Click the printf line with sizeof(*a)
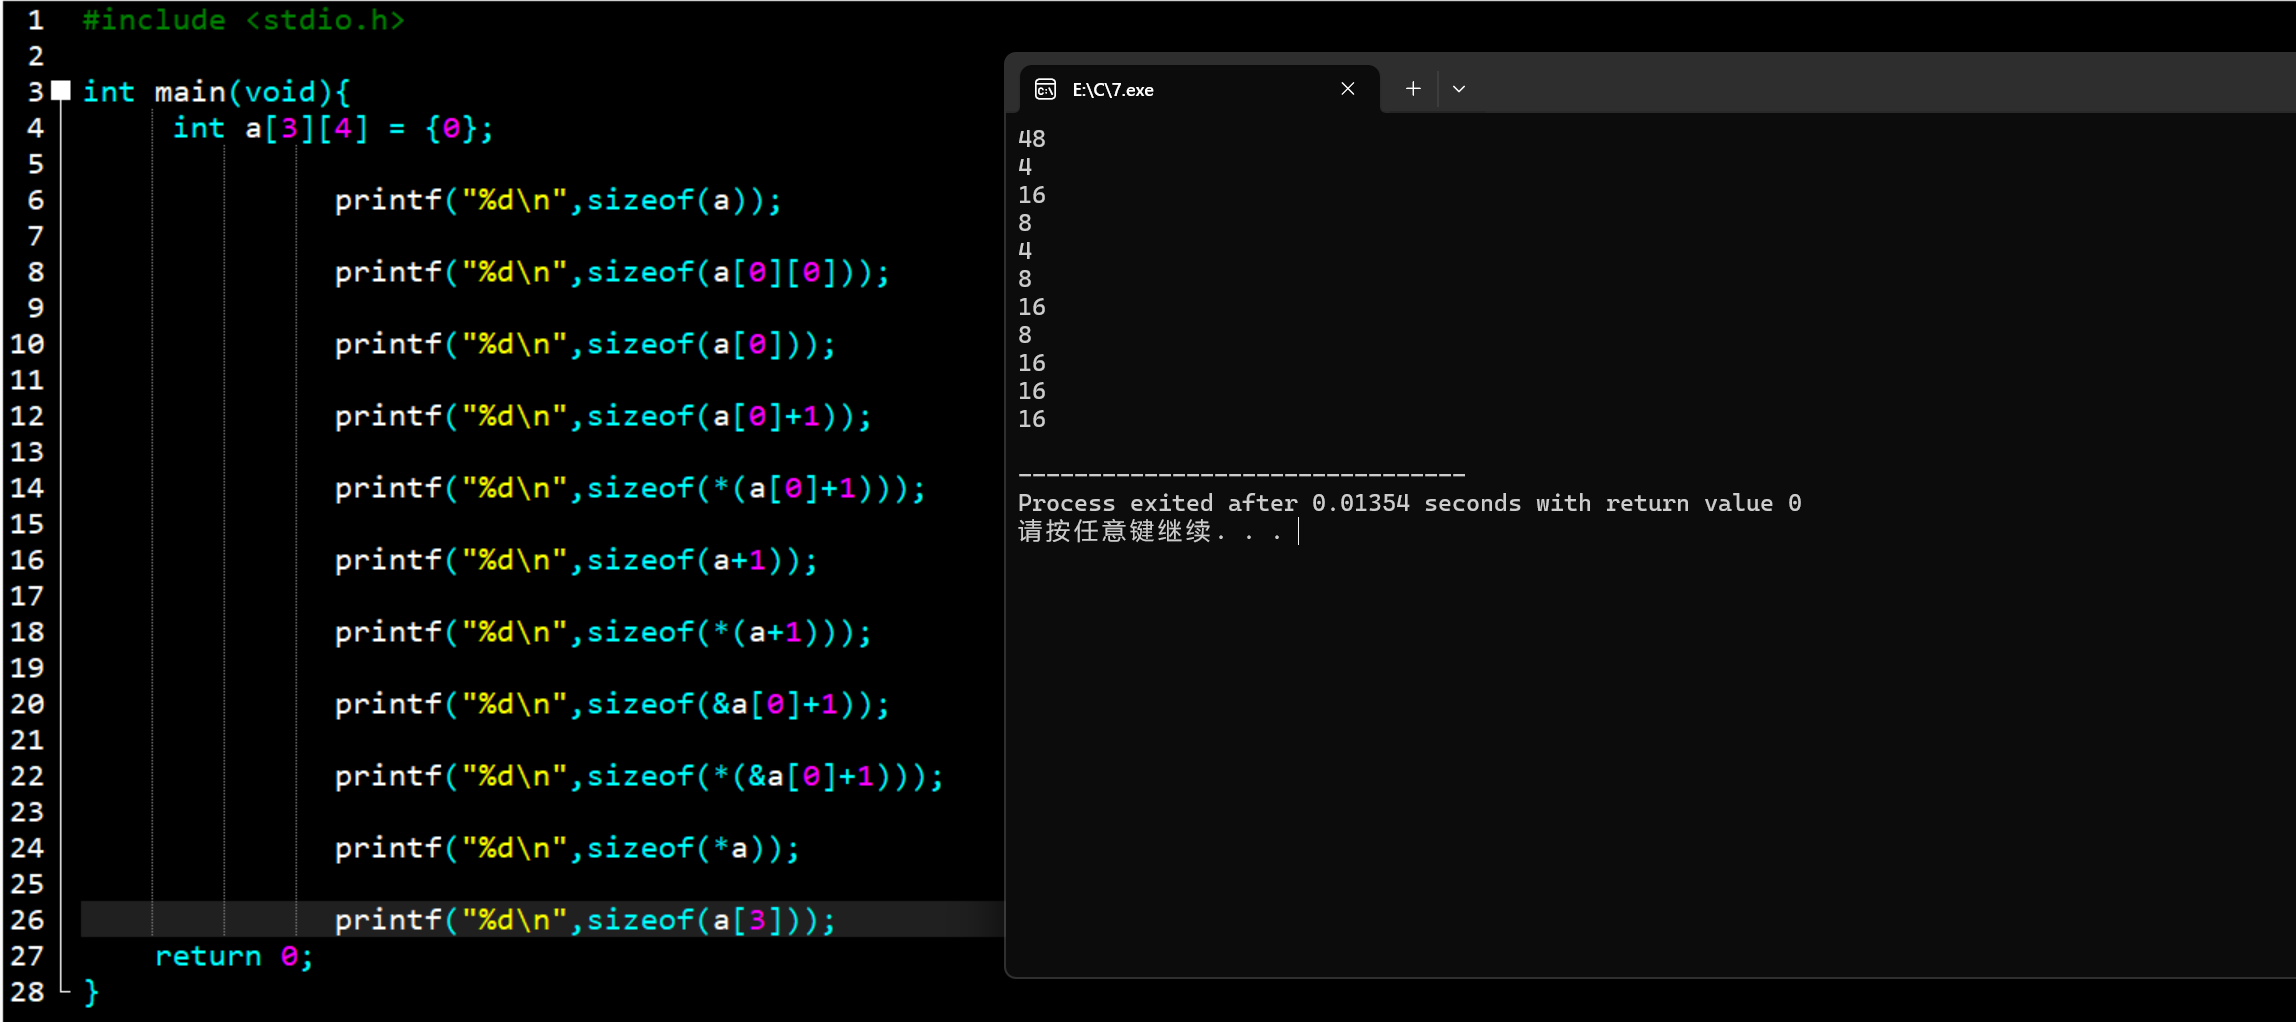2296x1022 pixels. coord(567,848)
